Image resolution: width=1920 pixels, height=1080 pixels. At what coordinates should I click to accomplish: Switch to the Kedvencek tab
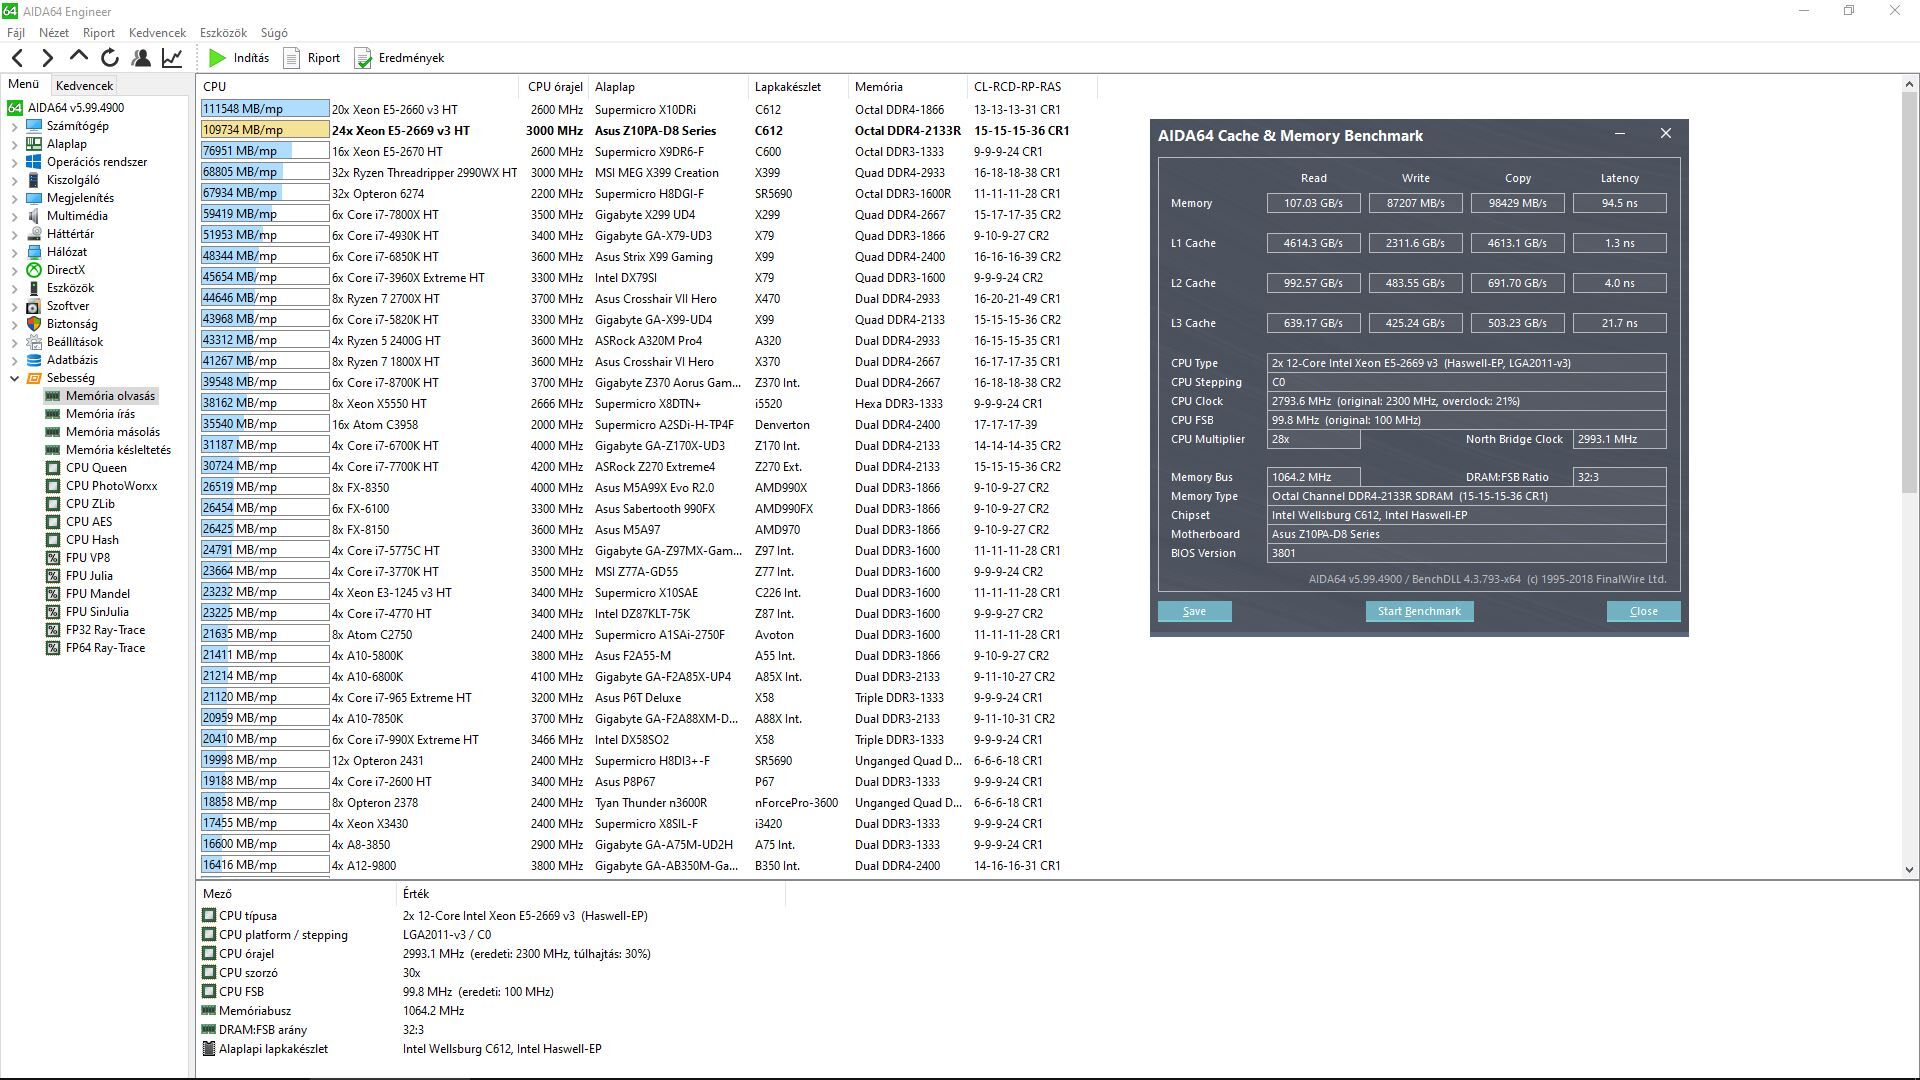pyautogui.click(x=84, y=86)
